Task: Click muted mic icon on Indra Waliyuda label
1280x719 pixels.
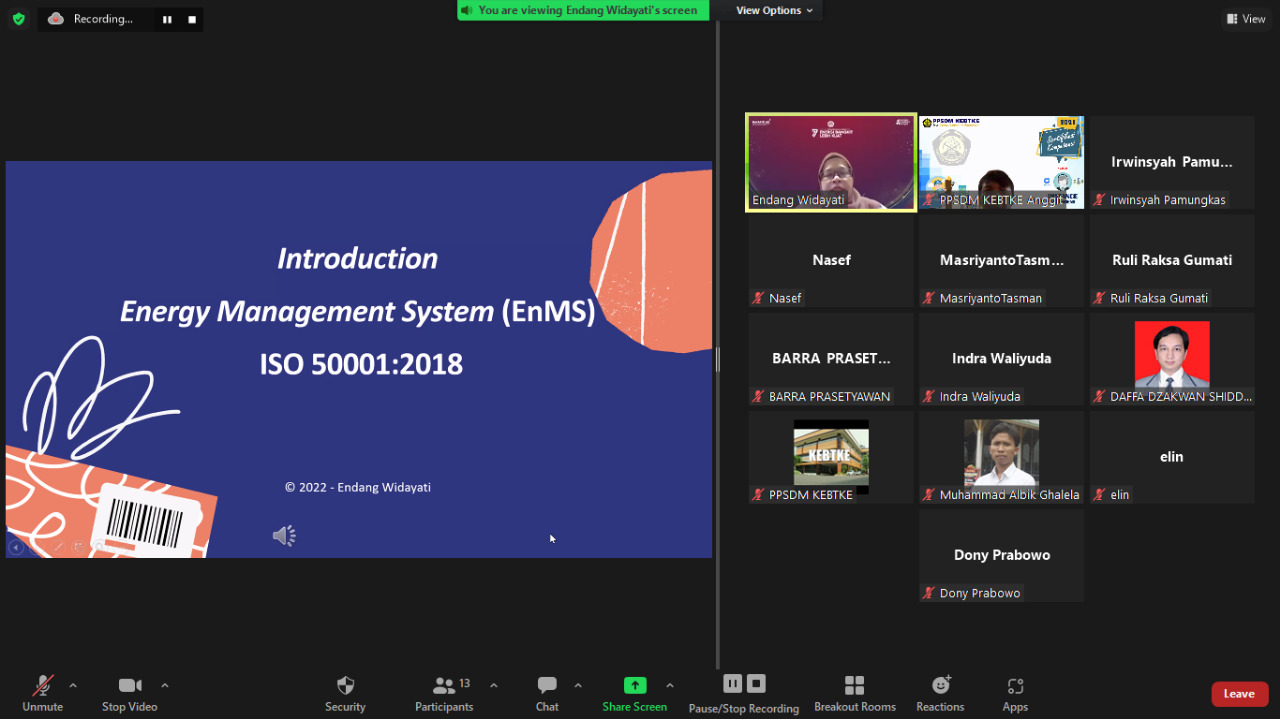Action: 929,397
